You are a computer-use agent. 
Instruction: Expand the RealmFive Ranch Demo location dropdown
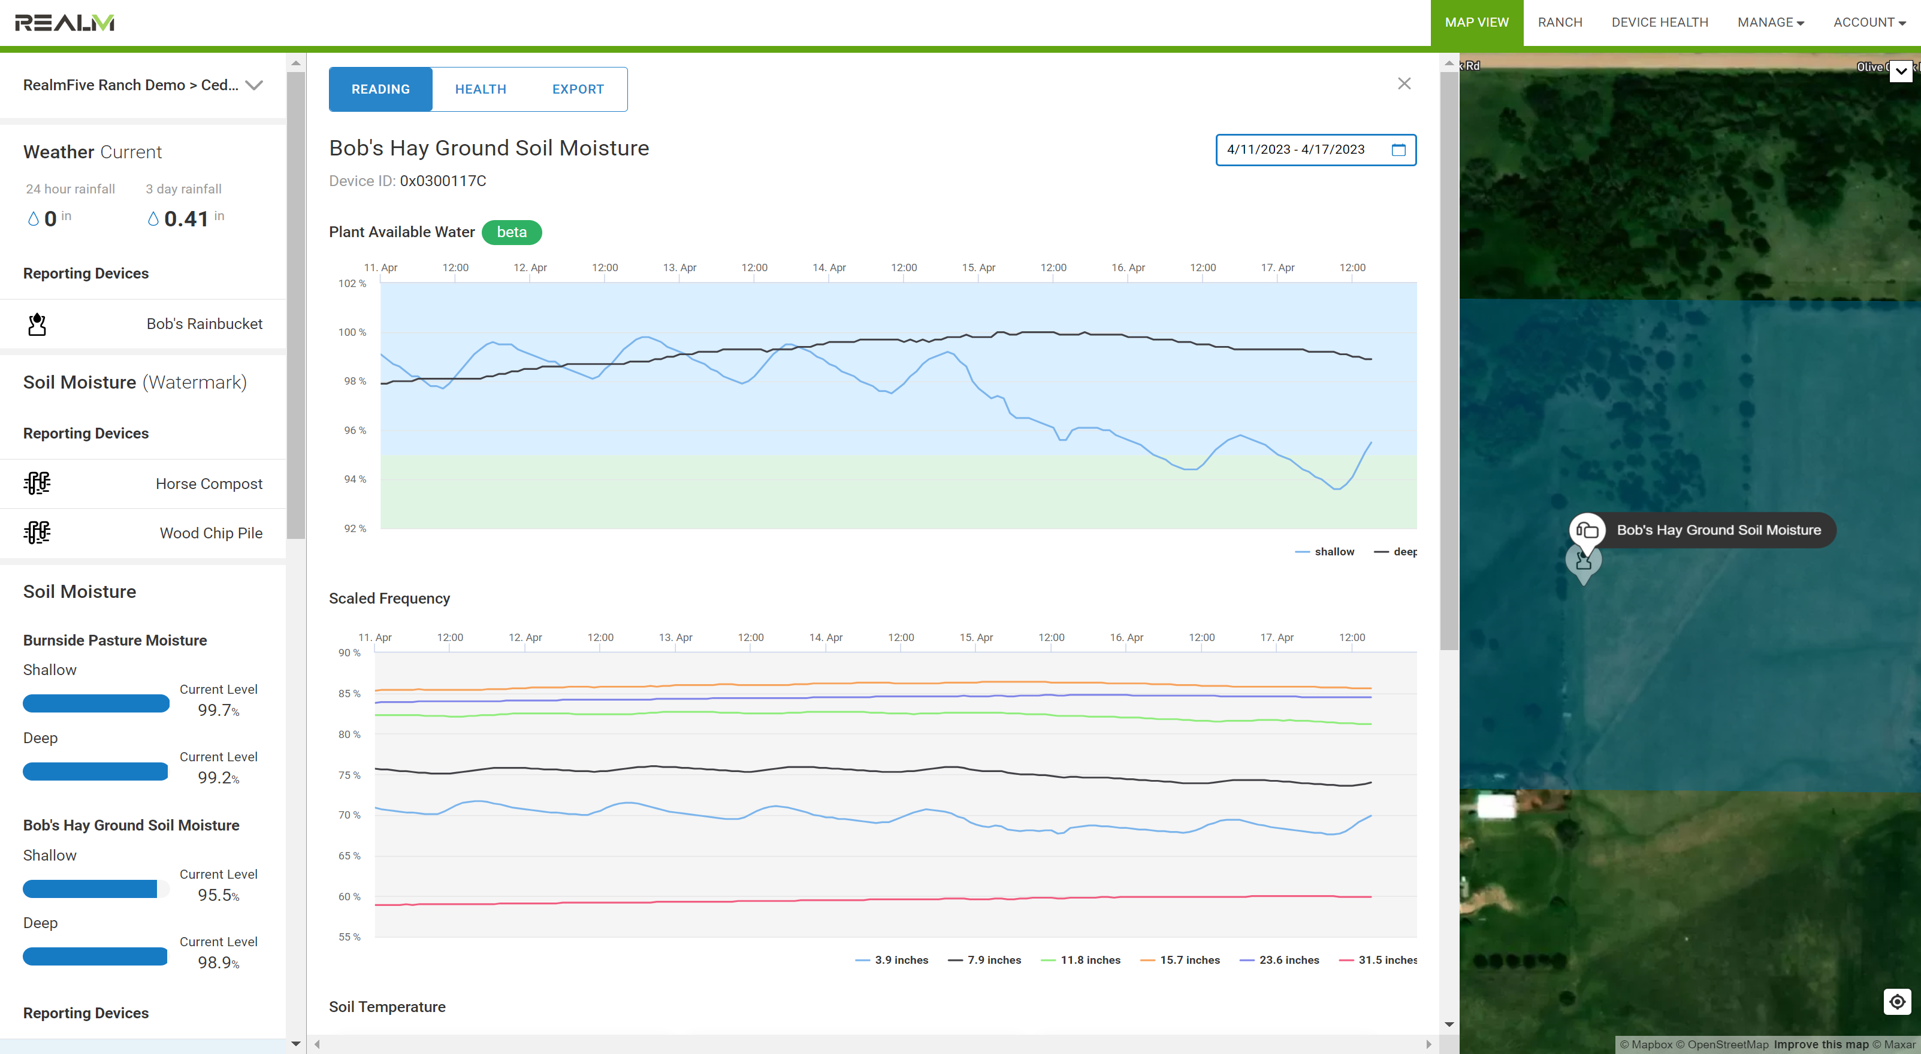(x=254, y=85)
